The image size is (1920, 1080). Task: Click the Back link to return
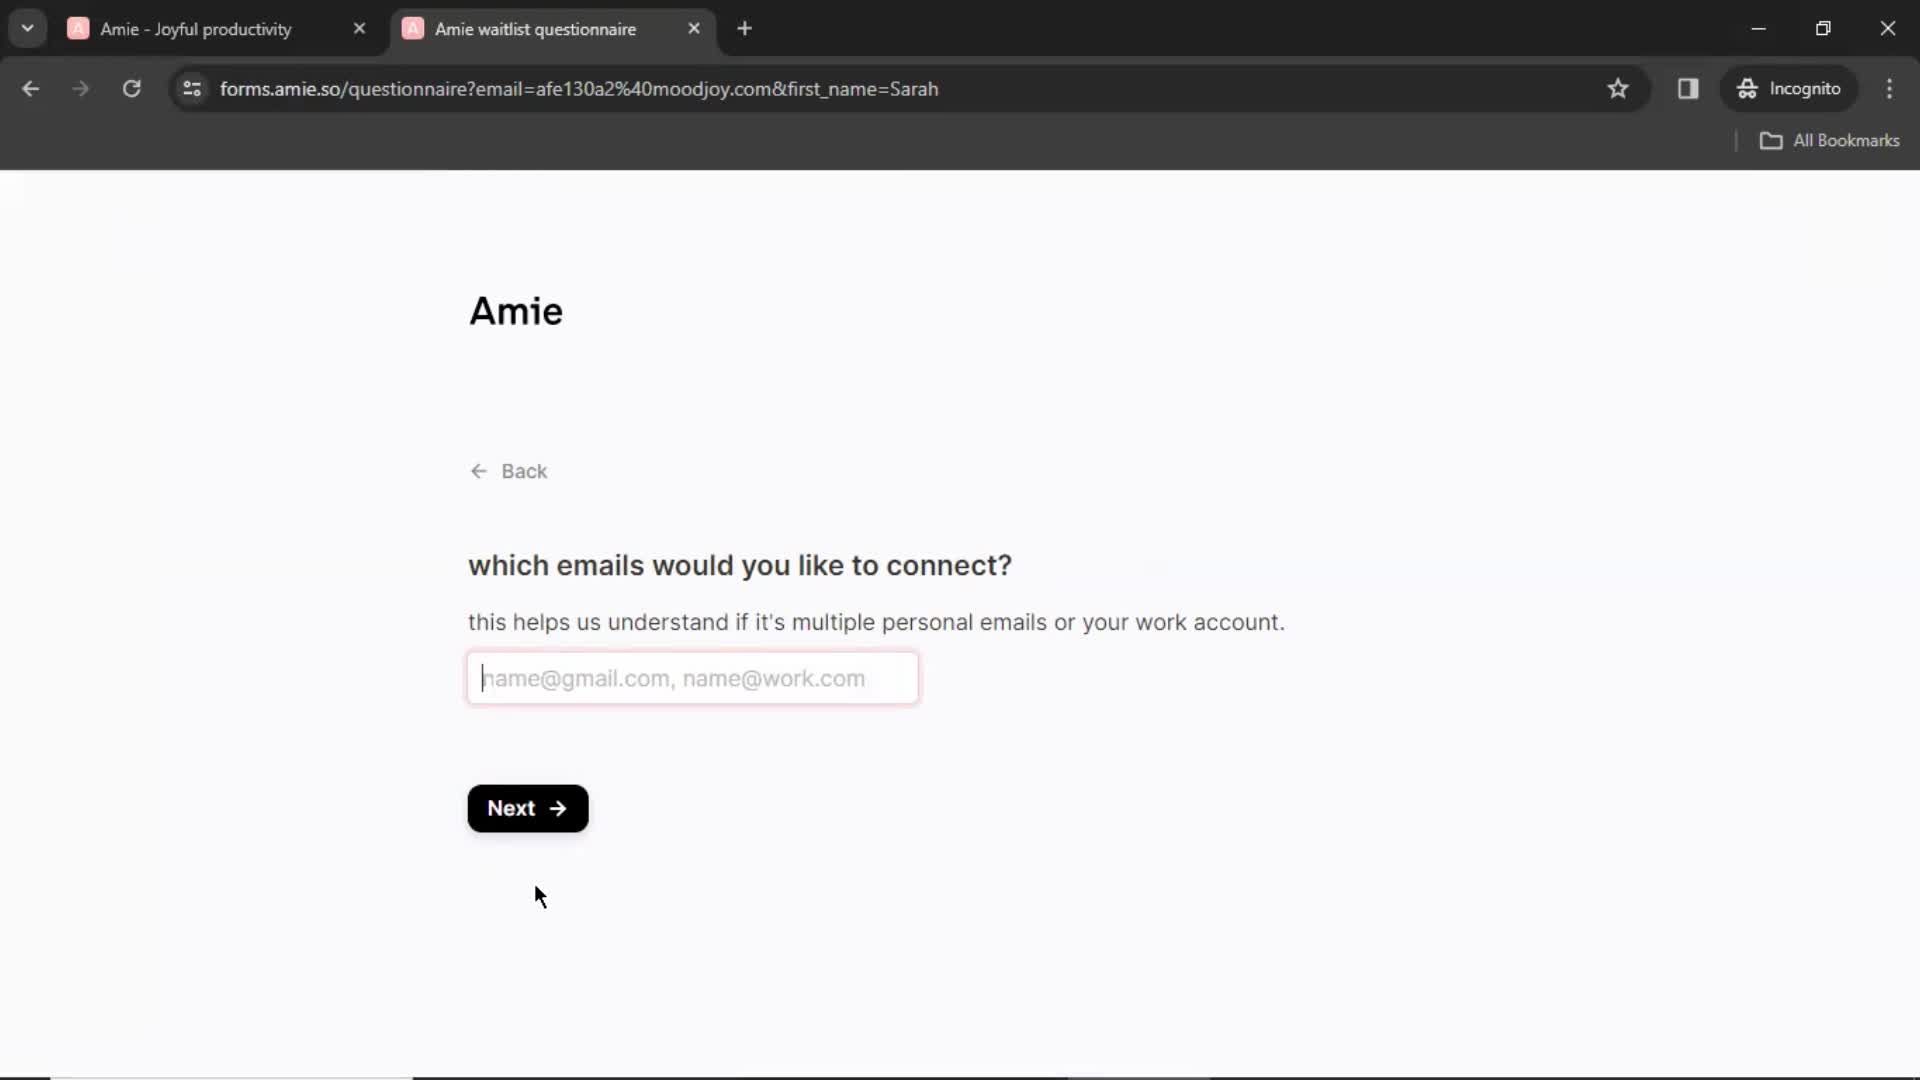coord(510,471)
